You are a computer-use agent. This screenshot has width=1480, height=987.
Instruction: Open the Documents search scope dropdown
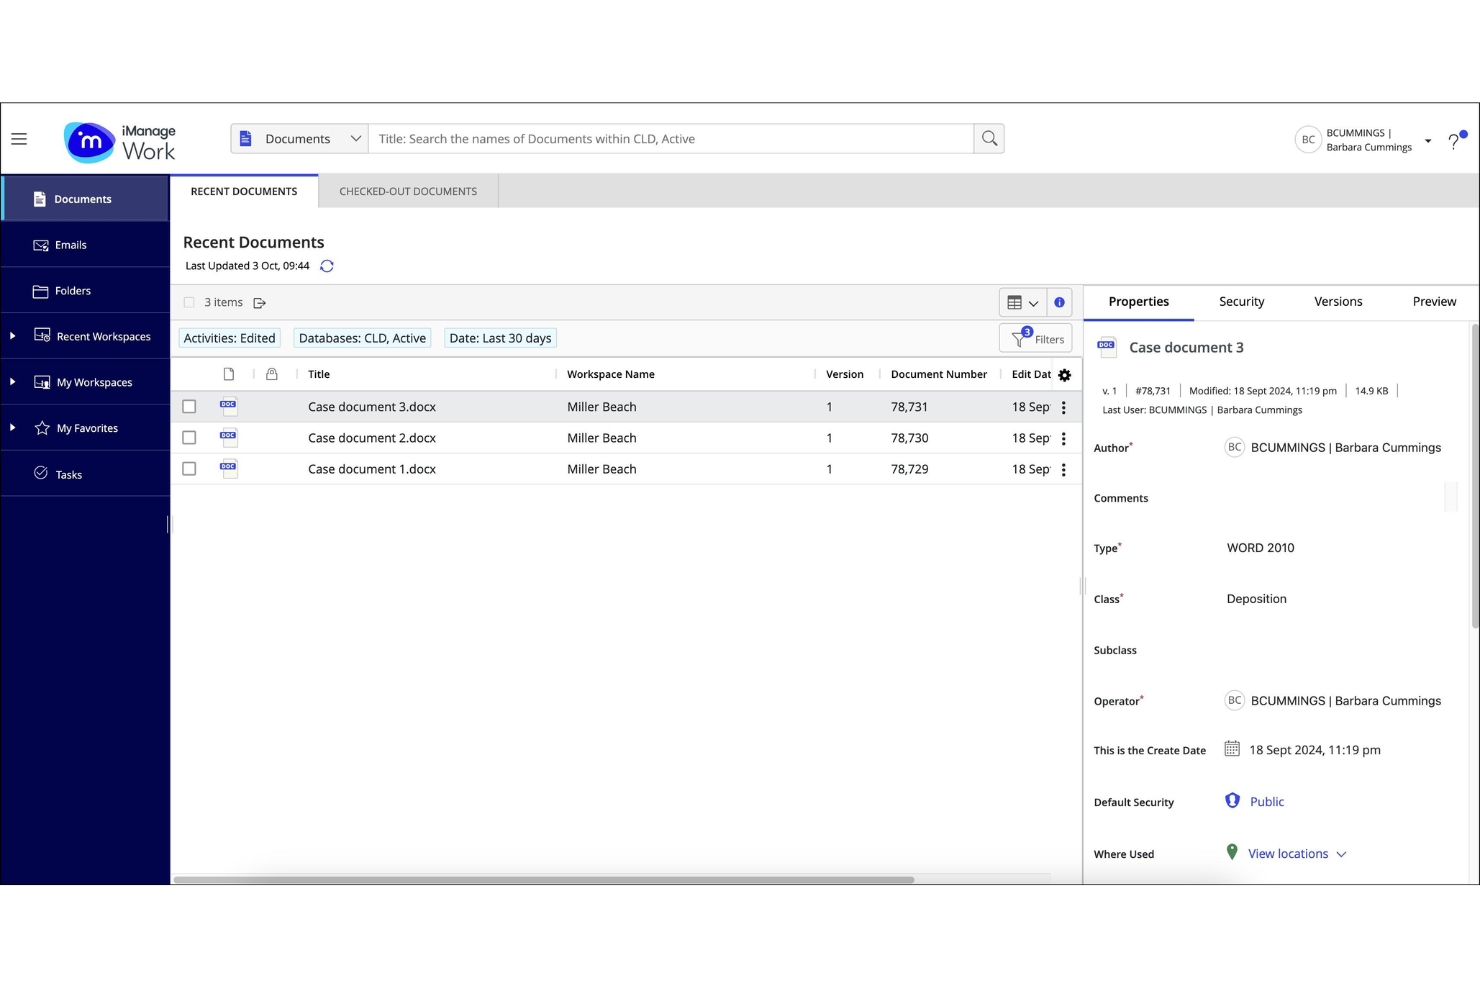pos(299,138)
